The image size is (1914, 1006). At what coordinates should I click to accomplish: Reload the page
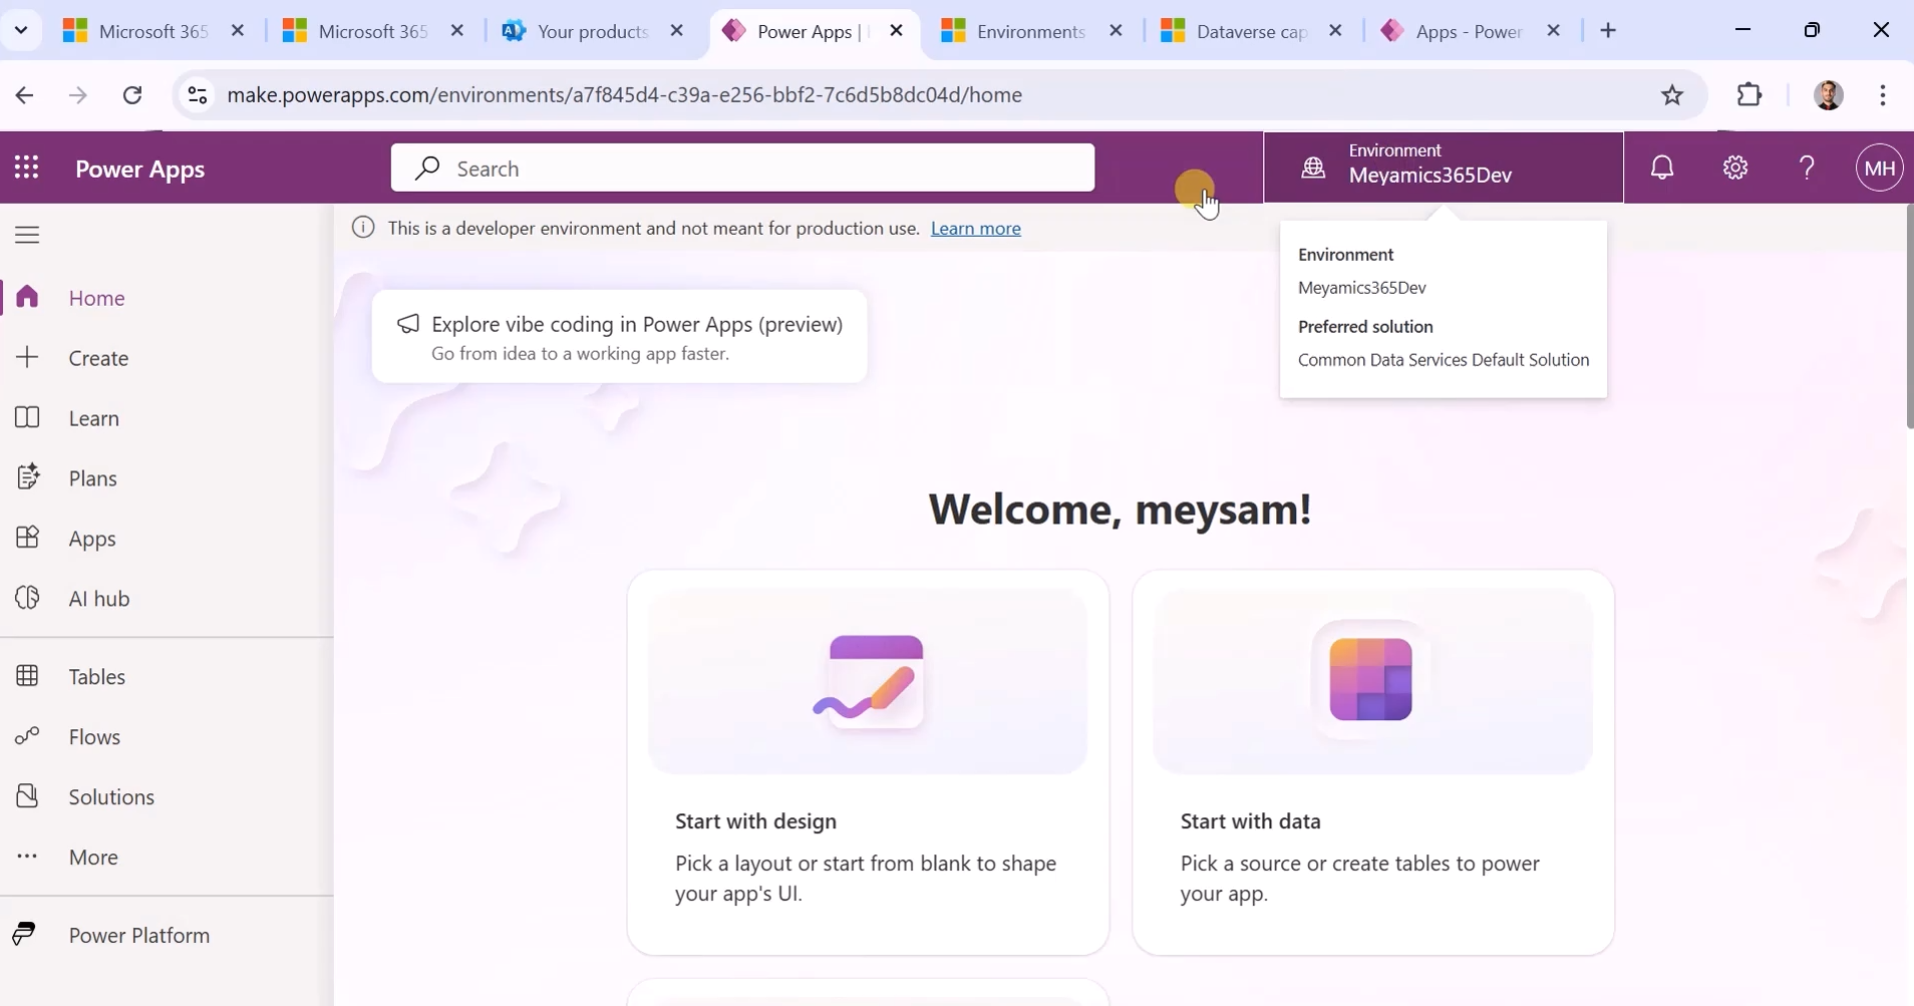(x=132, y=95)
